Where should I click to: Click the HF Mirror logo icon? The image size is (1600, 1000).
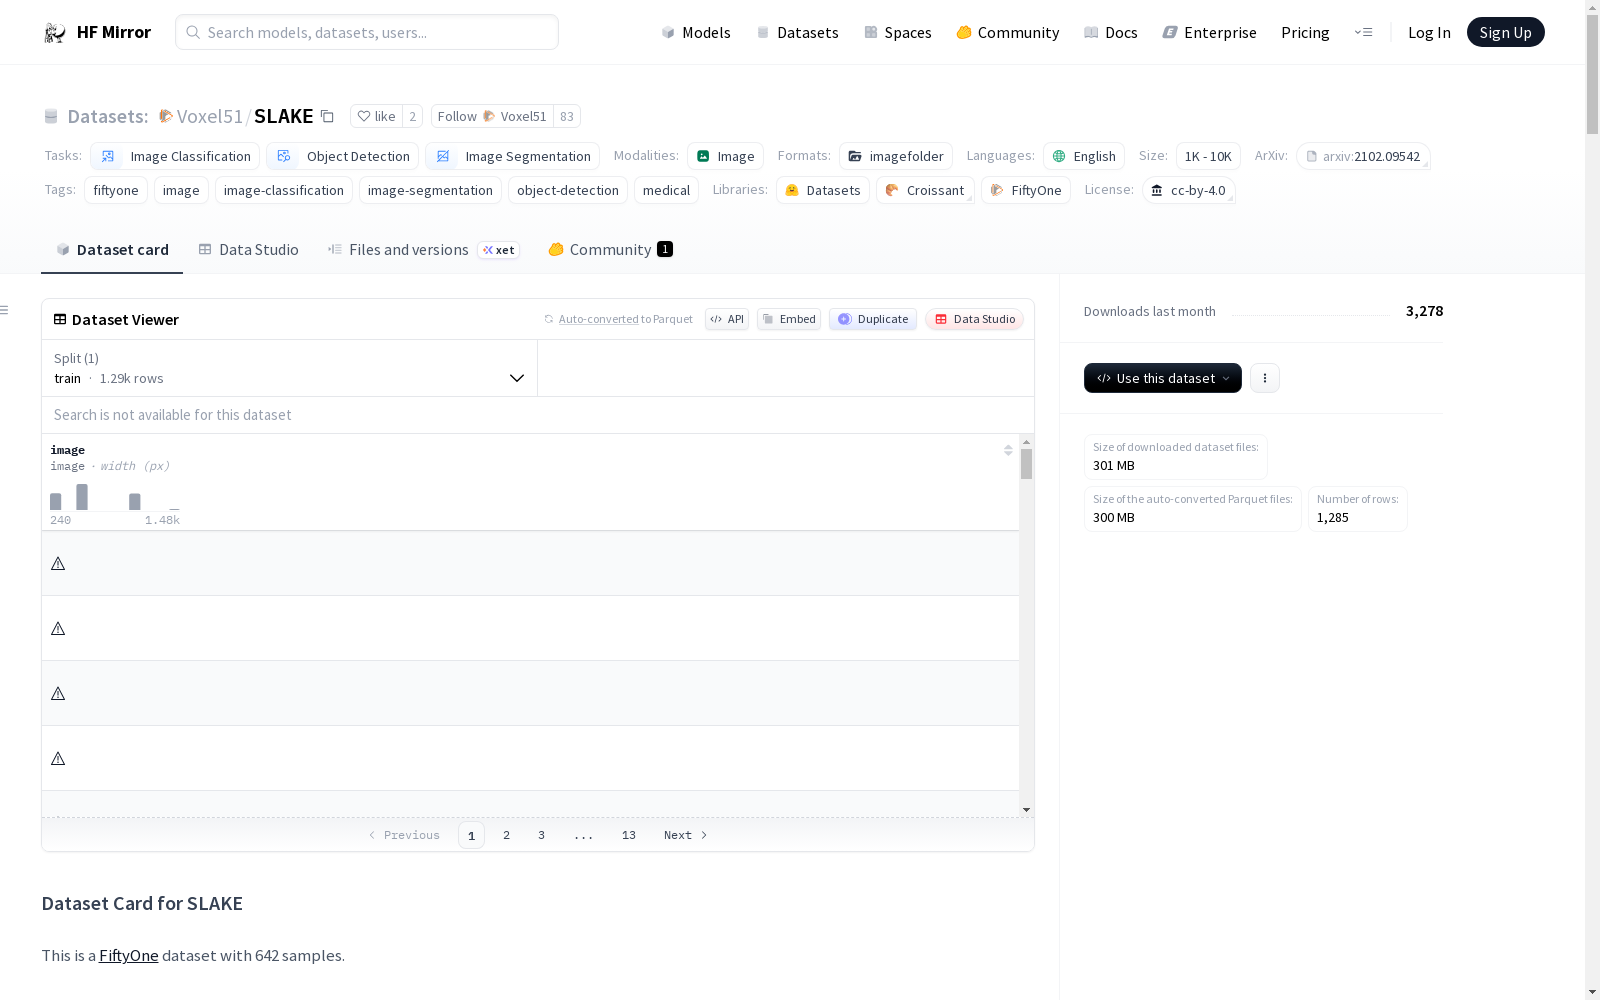click(x=55, y=33)
